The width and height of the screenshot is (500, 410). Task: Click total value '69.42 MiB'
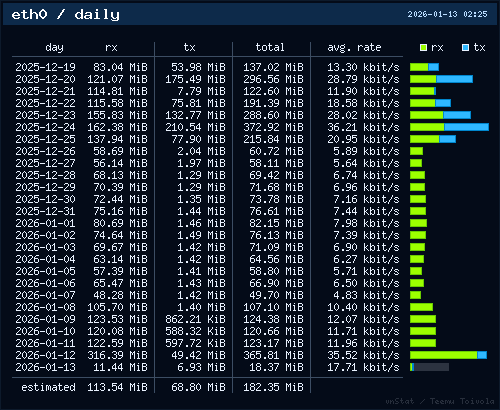point(276,175)
